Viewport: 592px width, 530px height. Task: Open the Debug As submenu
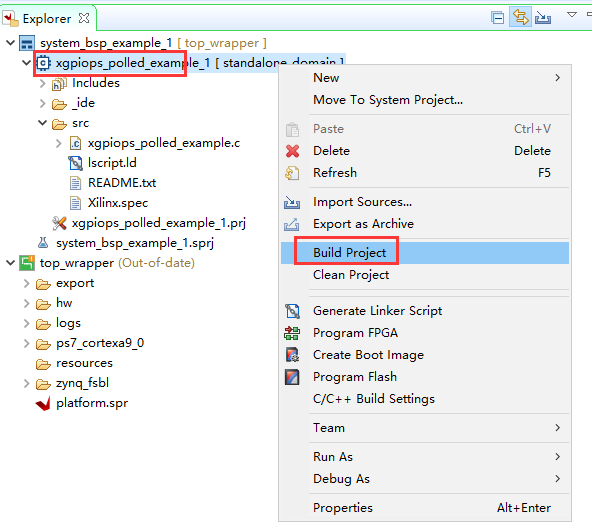[x=425, y=479]
